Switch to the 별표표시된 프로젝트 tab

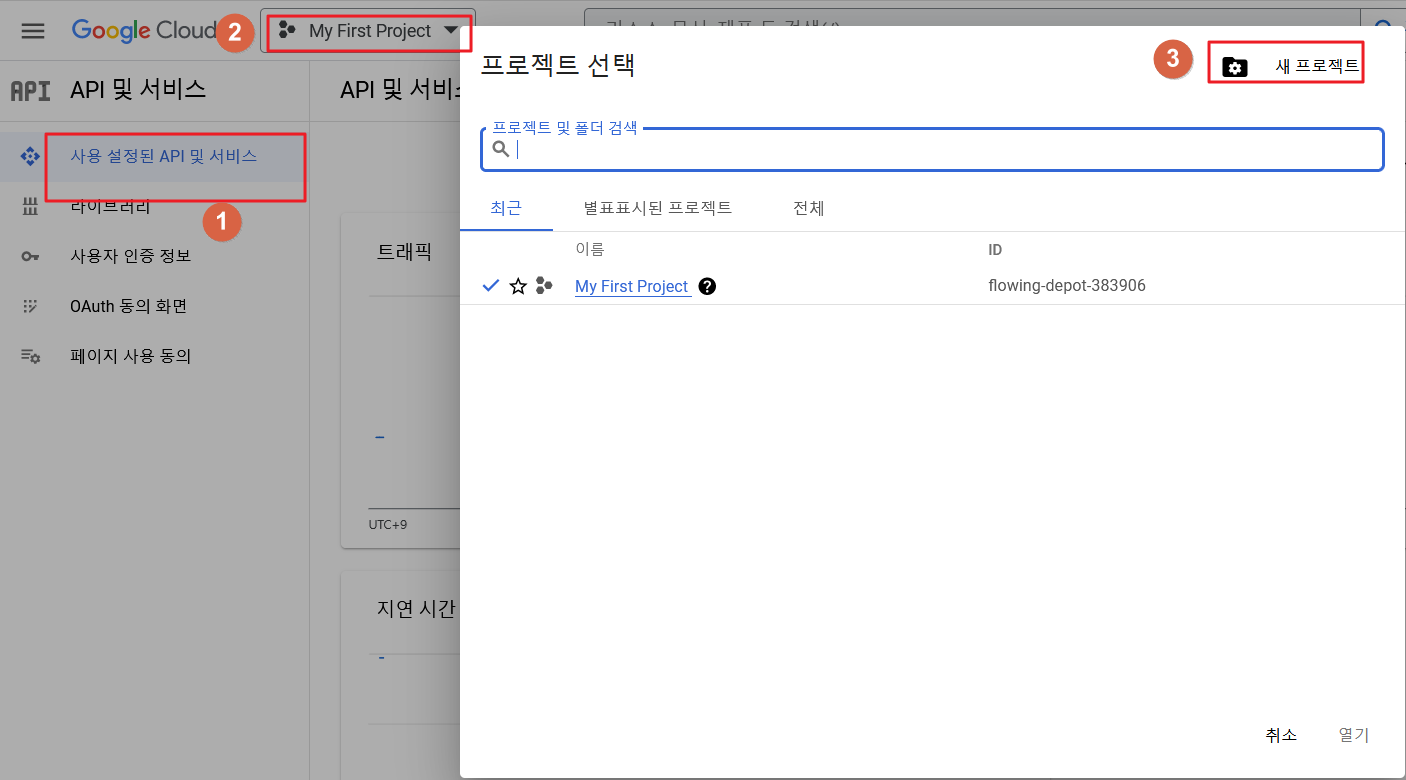pyautogui.click(x=658, y=208)
